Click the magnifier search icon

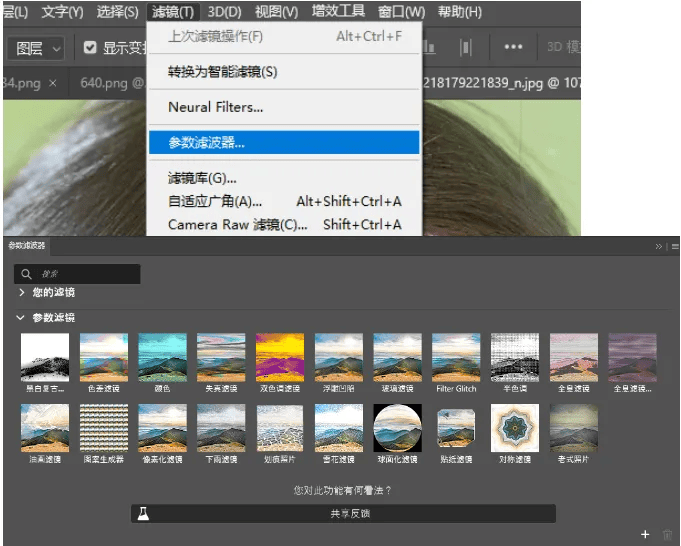(x=26, y=274)
